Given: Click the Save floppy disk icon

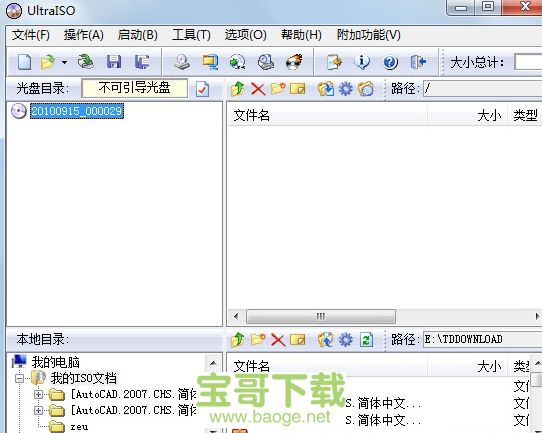Looking at the screenshot, I should click(114, 62).
